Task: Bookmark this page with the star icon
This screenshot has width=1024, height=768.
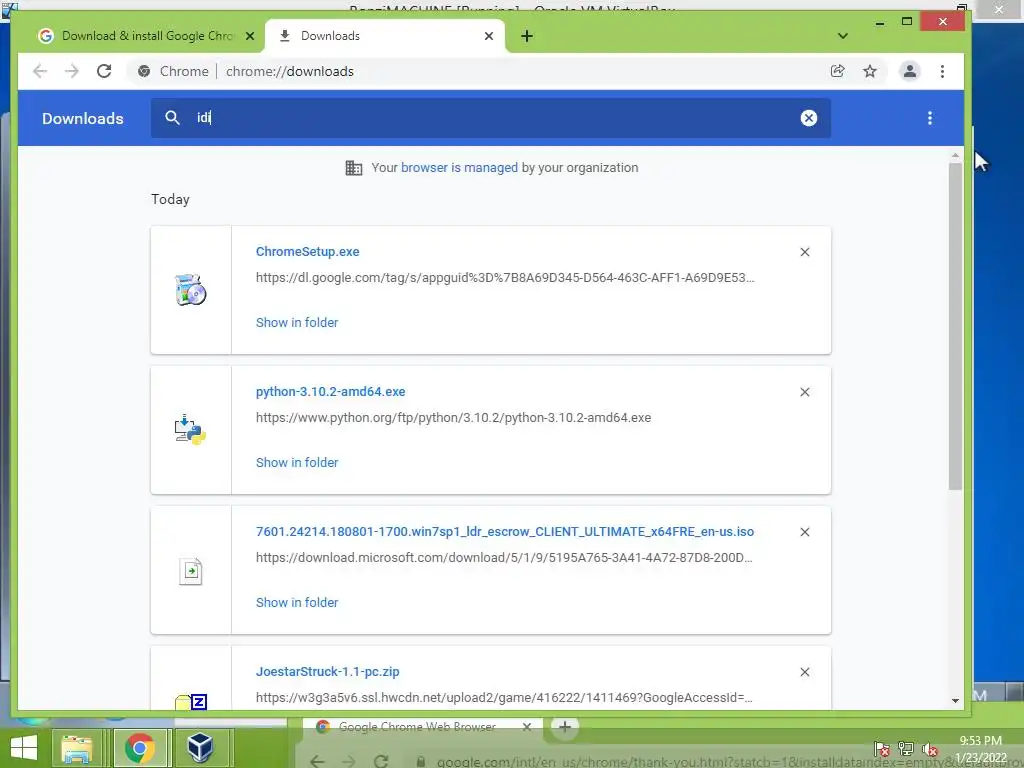Action: 870,71
